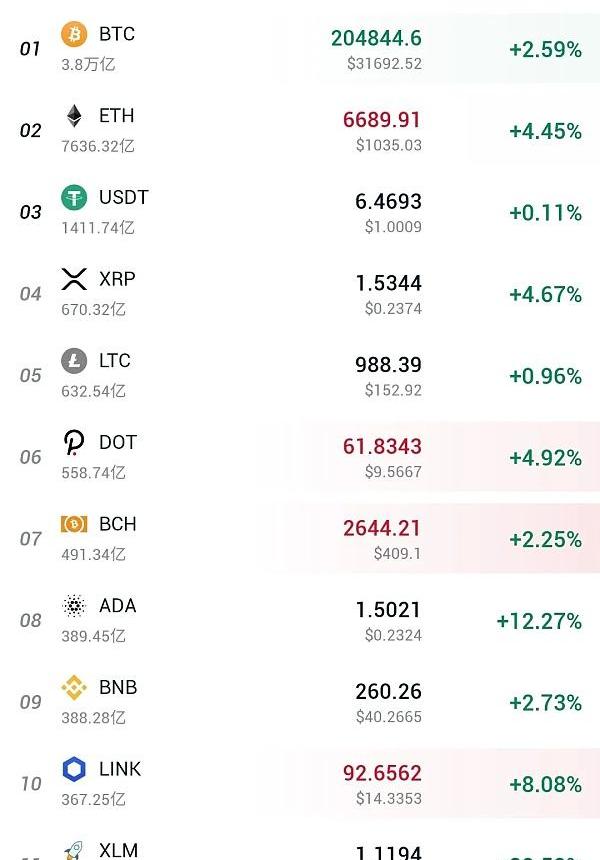600x860 pixels.
Task: Click the Stellar XLM rocket icon
Action: click(74, 850)
